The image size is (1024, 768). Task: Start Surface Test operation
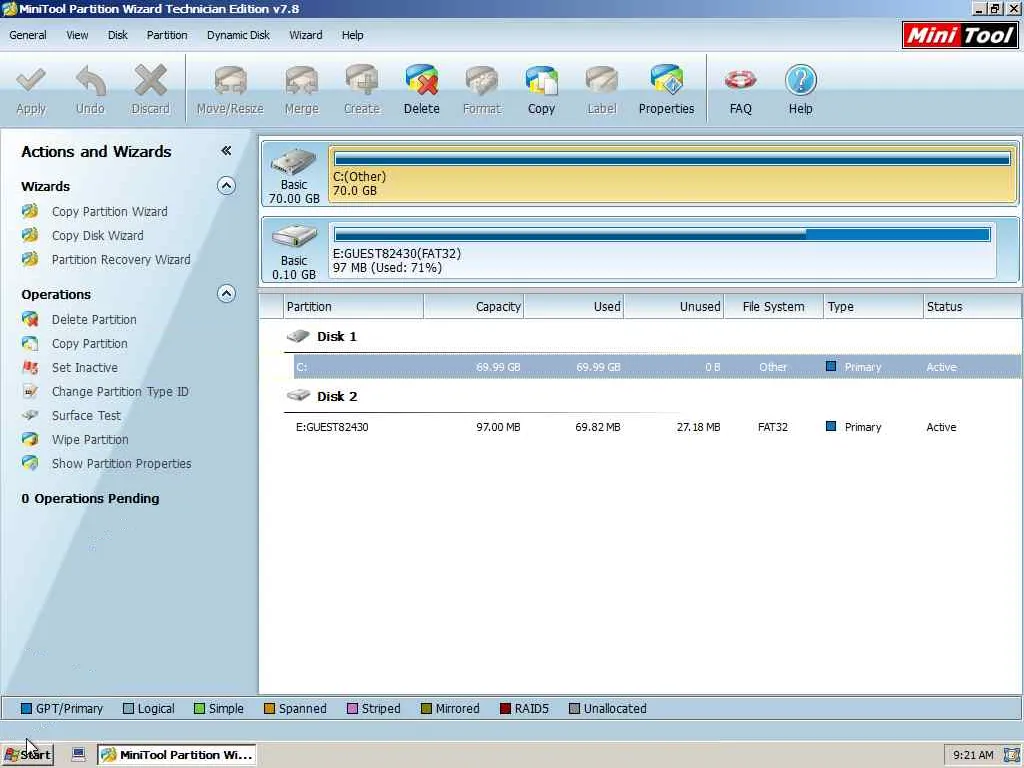pyautogui.click(x=86, y=416)
